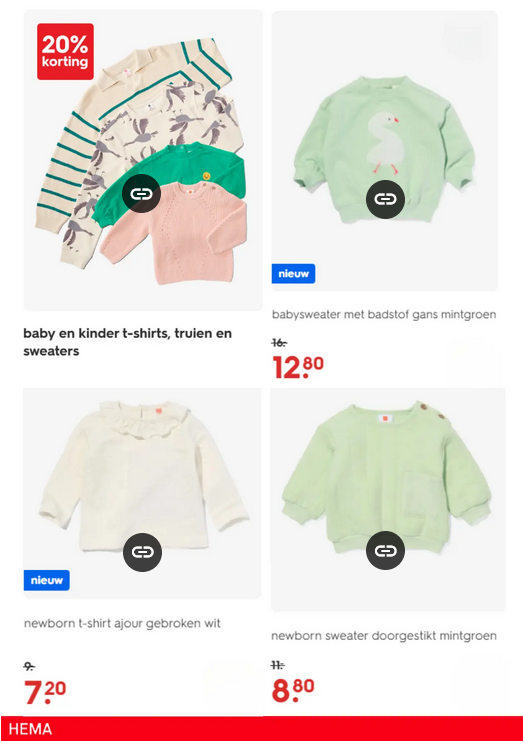Viewport: 523px width, 741px height.
Task: Click the 20% korting red badge
Action: click(65, 52)
